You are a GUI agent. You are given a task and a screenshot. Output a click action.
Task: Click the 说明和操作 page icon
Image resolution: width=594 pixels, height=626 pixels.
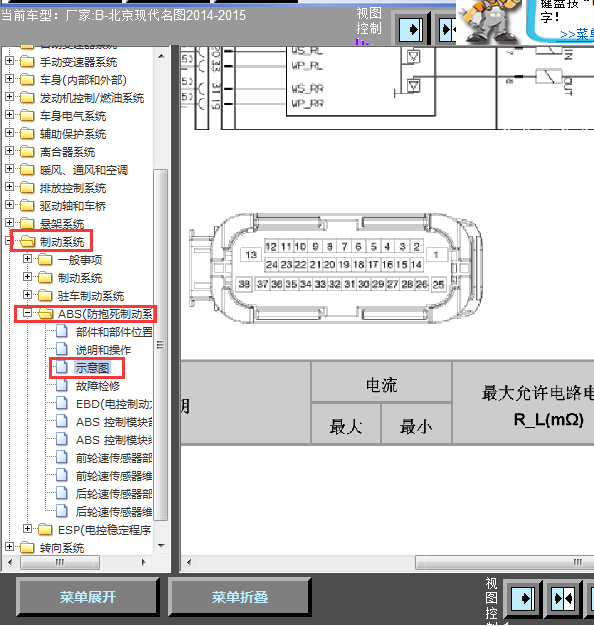tap(61, 349)
